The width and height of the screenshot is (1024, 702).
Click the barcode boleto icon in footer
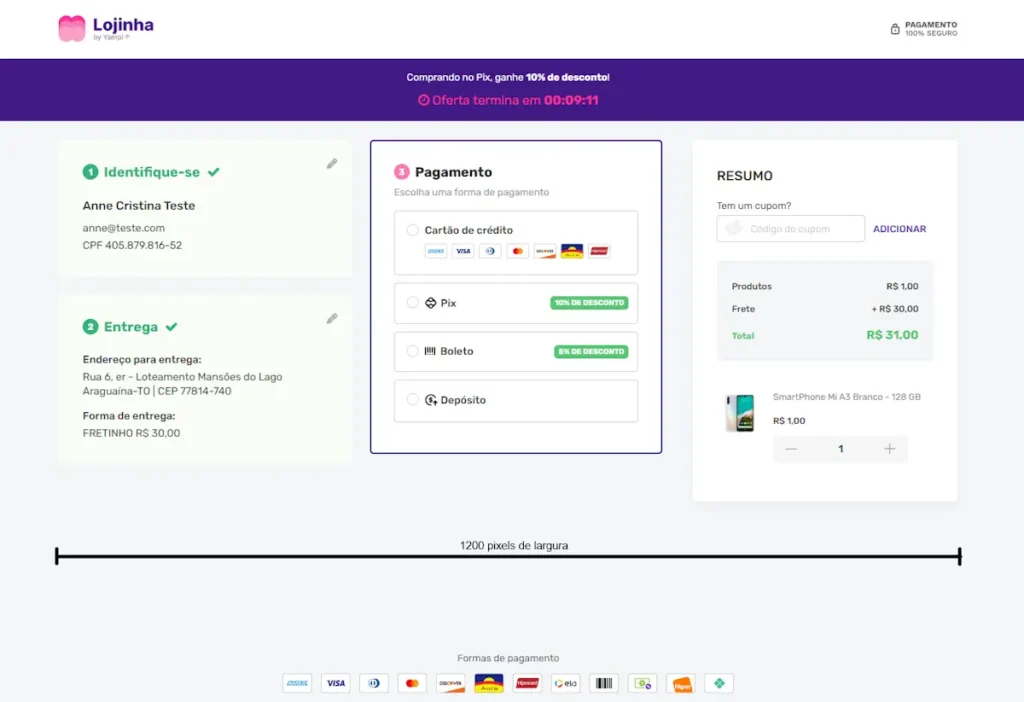tap(604, 684)
